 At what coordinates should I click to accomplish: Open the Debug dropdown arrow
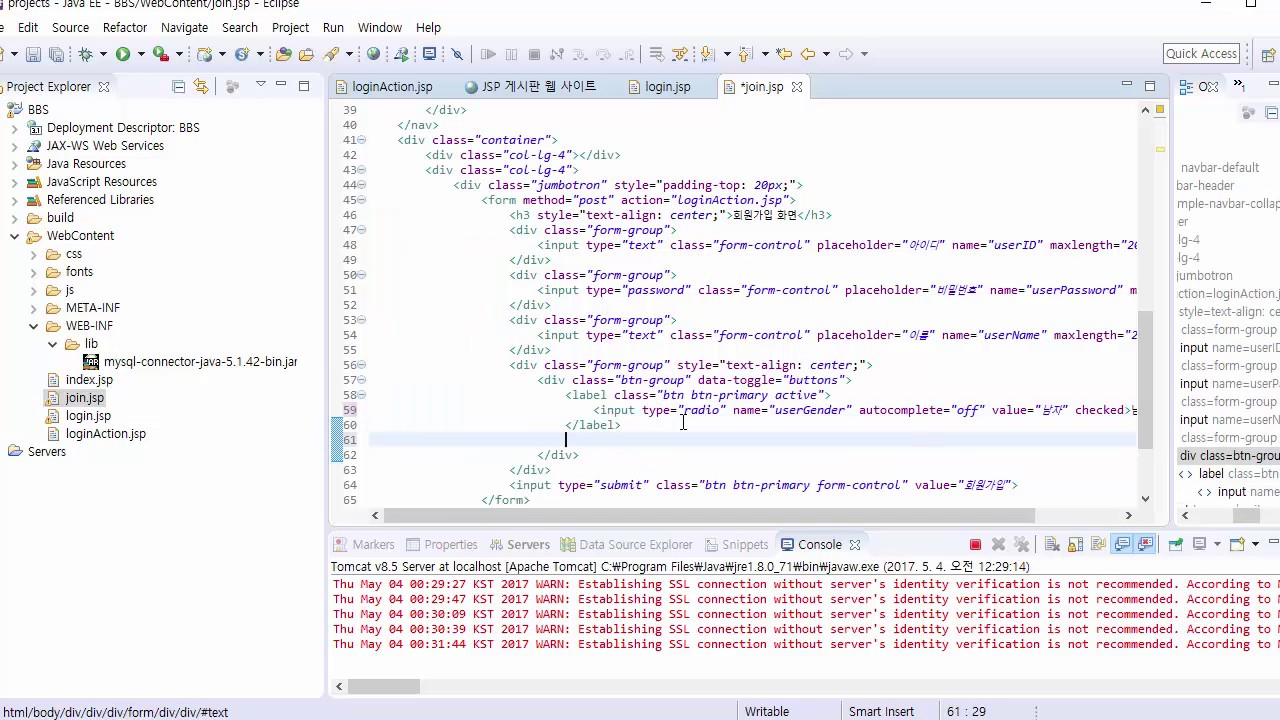coord(103,54)
